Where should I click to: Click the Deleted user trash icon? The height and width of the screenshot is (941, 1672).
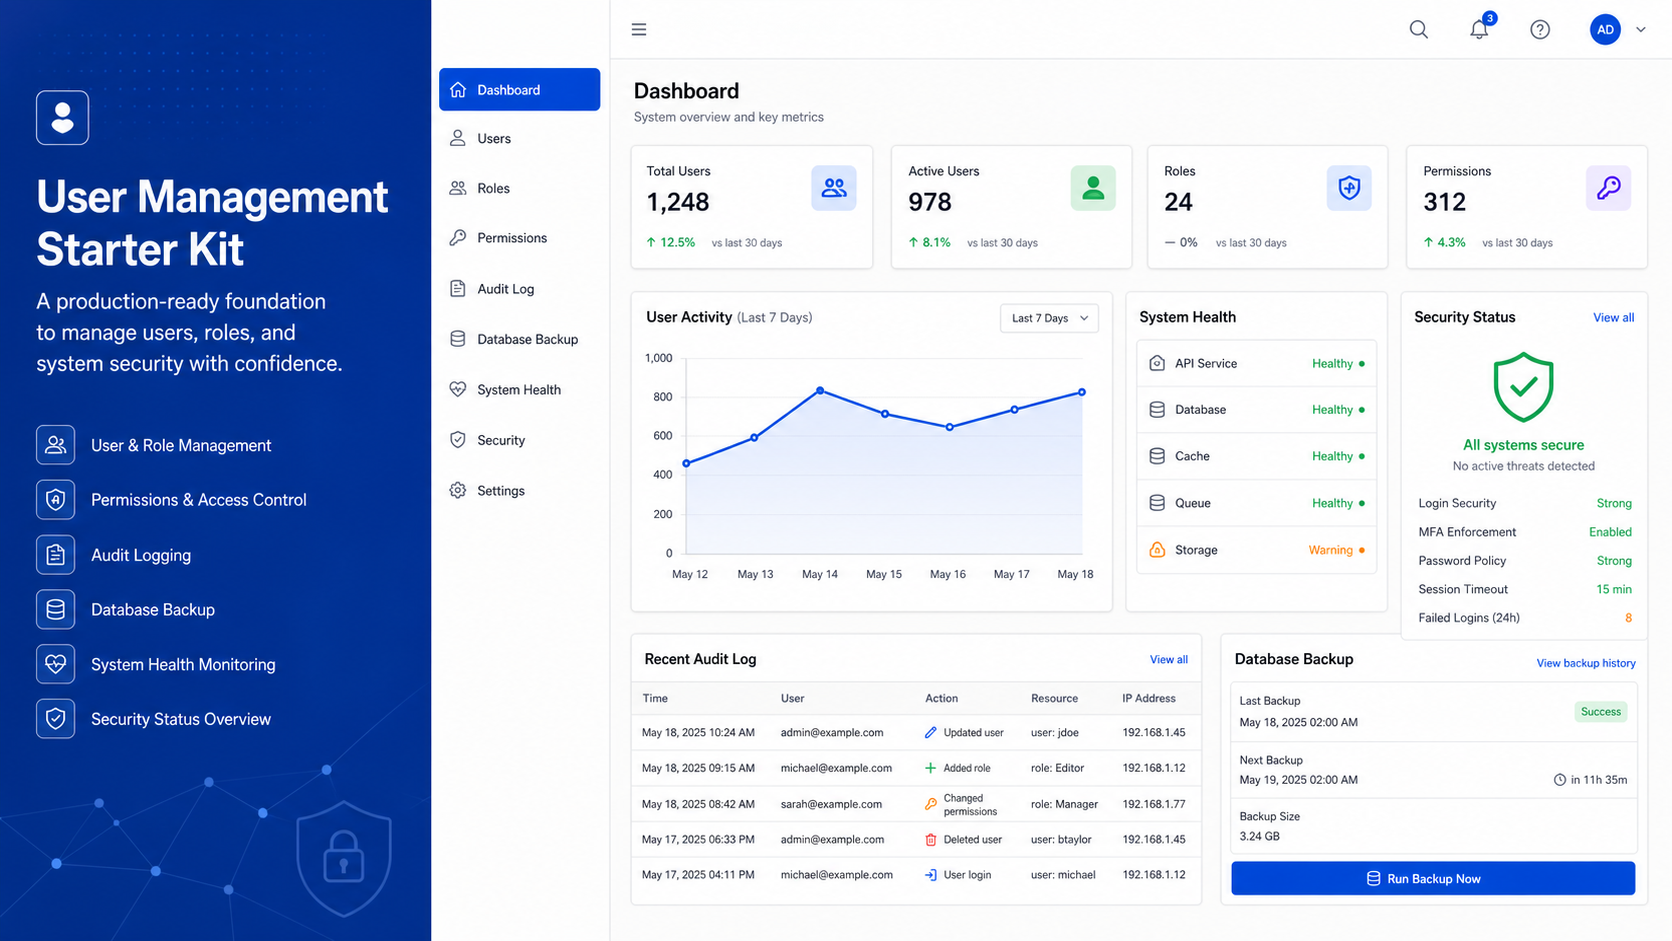pos(931,840)
